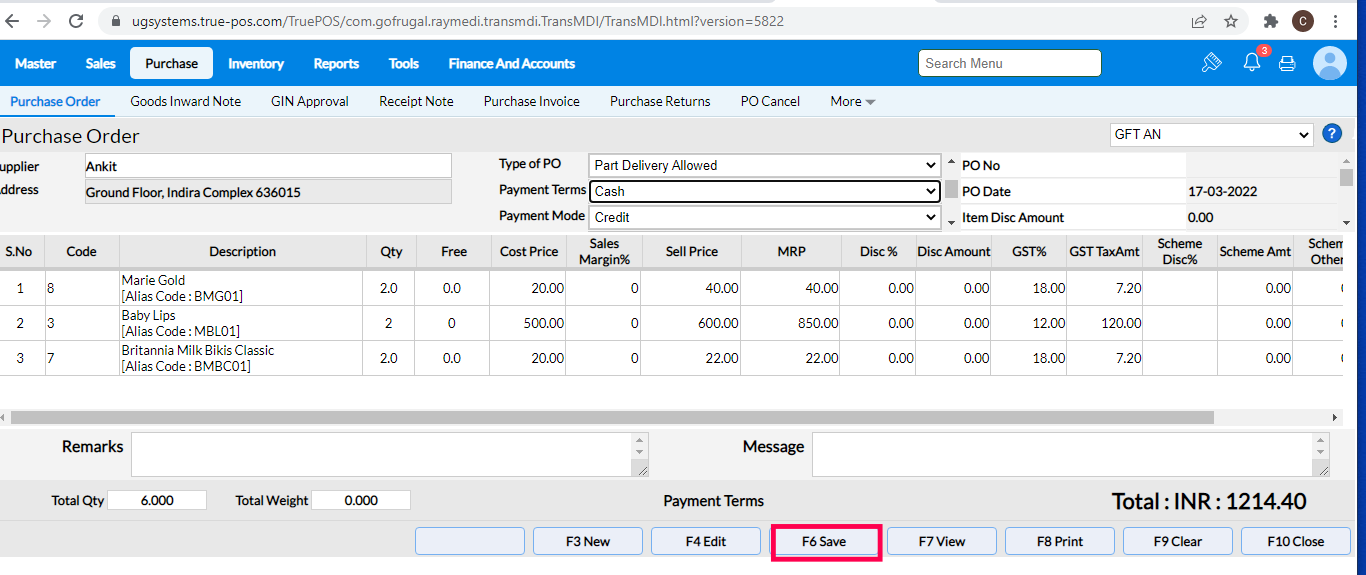Click the PO Date value 17-03-2022

pos(1222,192)
